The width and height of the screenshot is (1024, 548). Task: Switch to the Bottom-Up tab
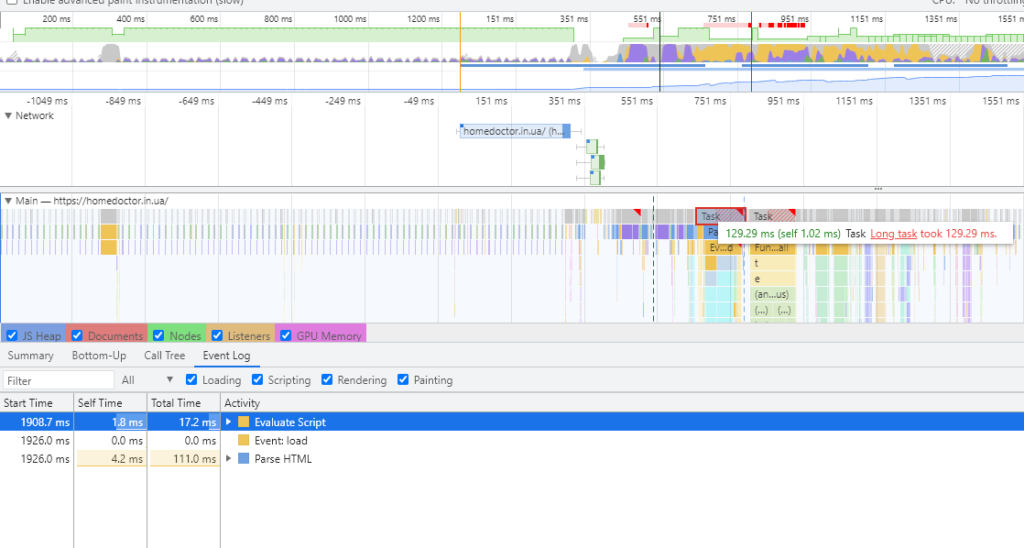click(99, 355)
